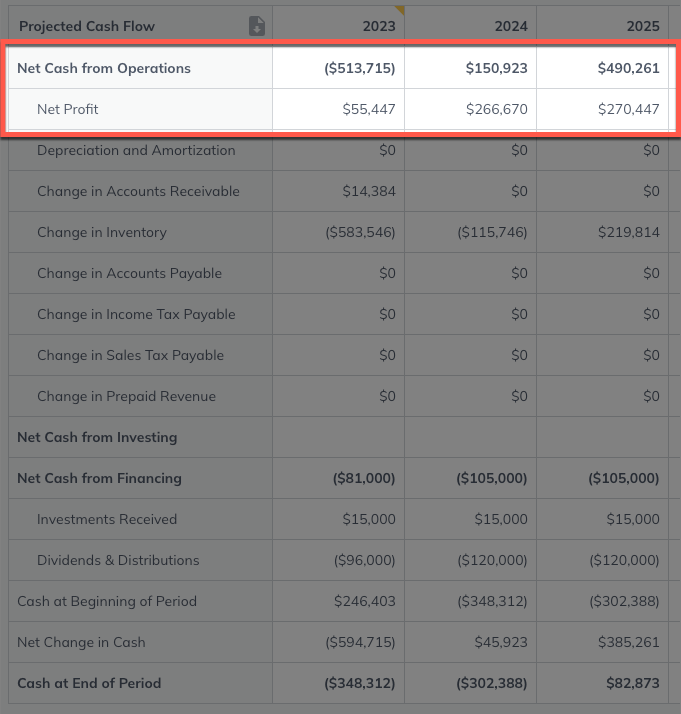
Task: Click 2024 Net Profit value $266,670
Action: 497,109
